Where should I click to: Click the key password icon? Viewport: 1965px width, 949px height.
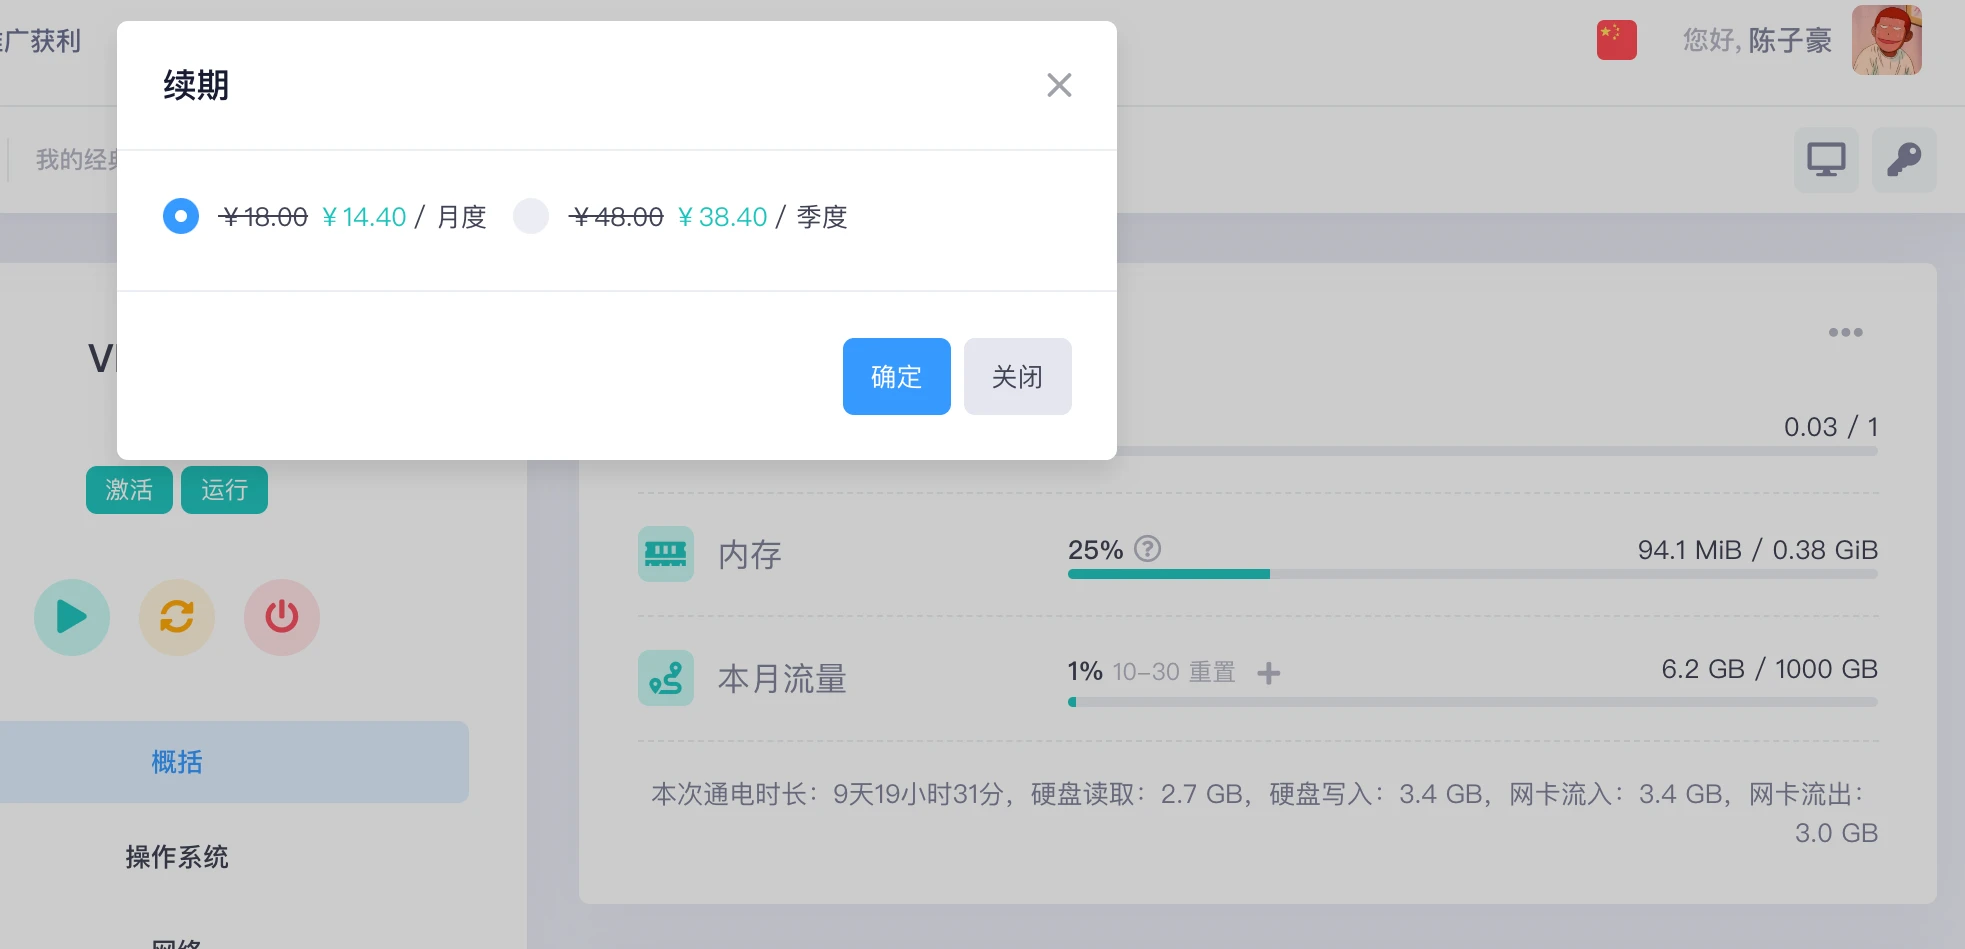pos(1903,160)
